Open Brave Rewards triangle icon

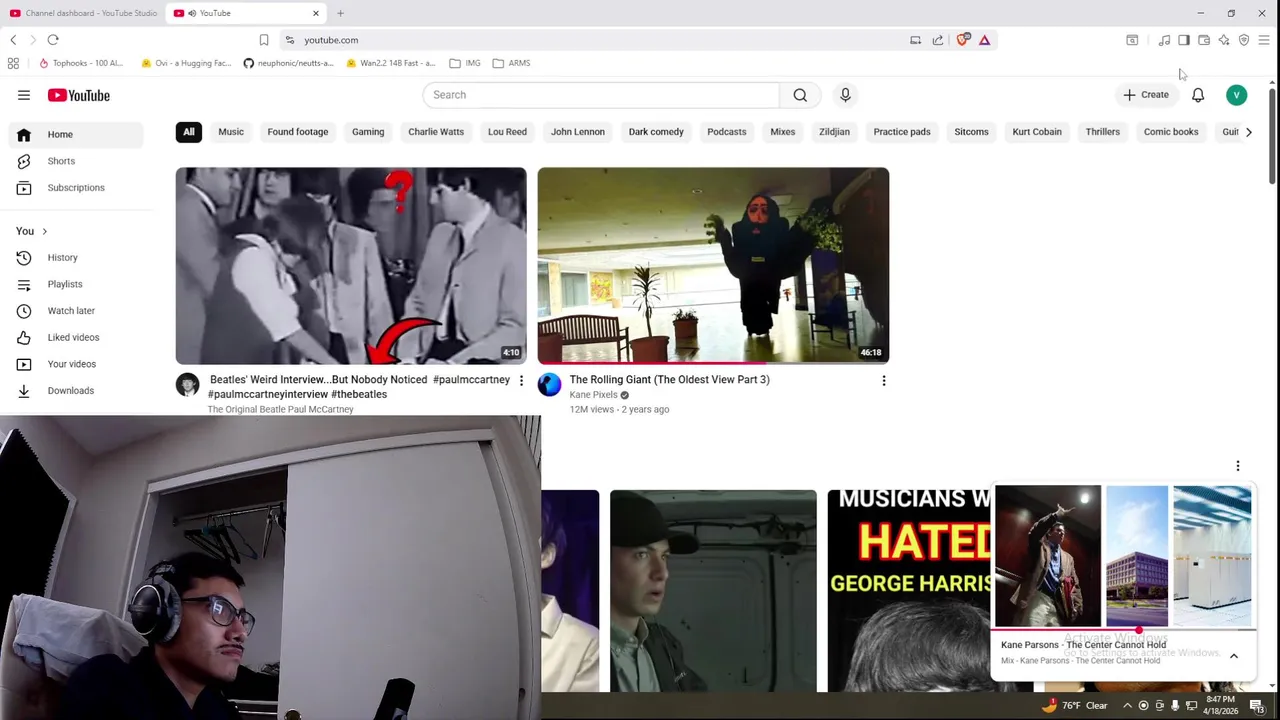(x=984, y=40)
